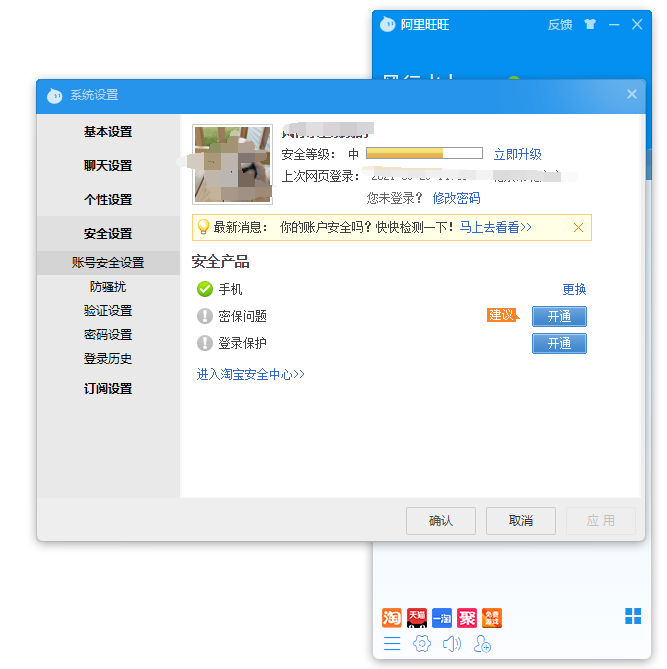This screenshot has width=667, height=669.
Task: Select the 基本设置 category
Action: [x=108, y=132]
